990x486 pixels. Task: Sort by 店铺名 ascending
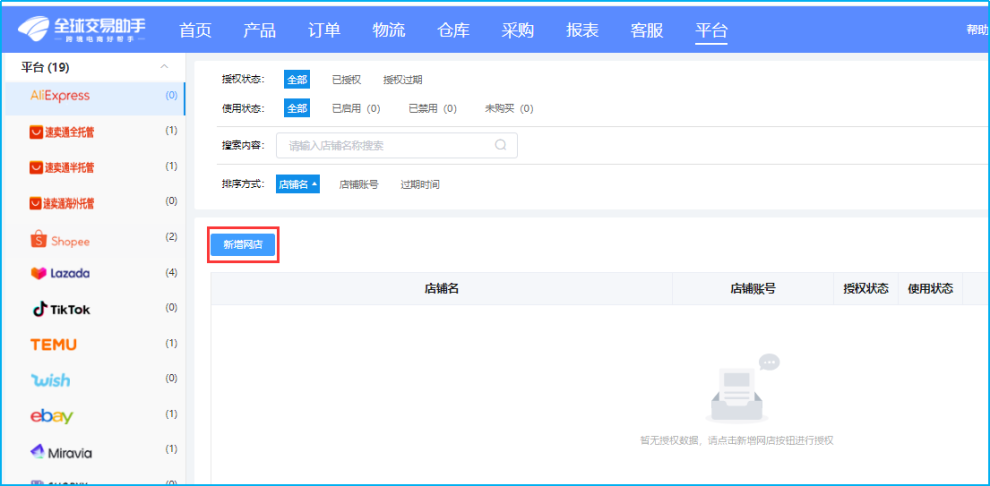pyautogui.click(x=297, y=184)
